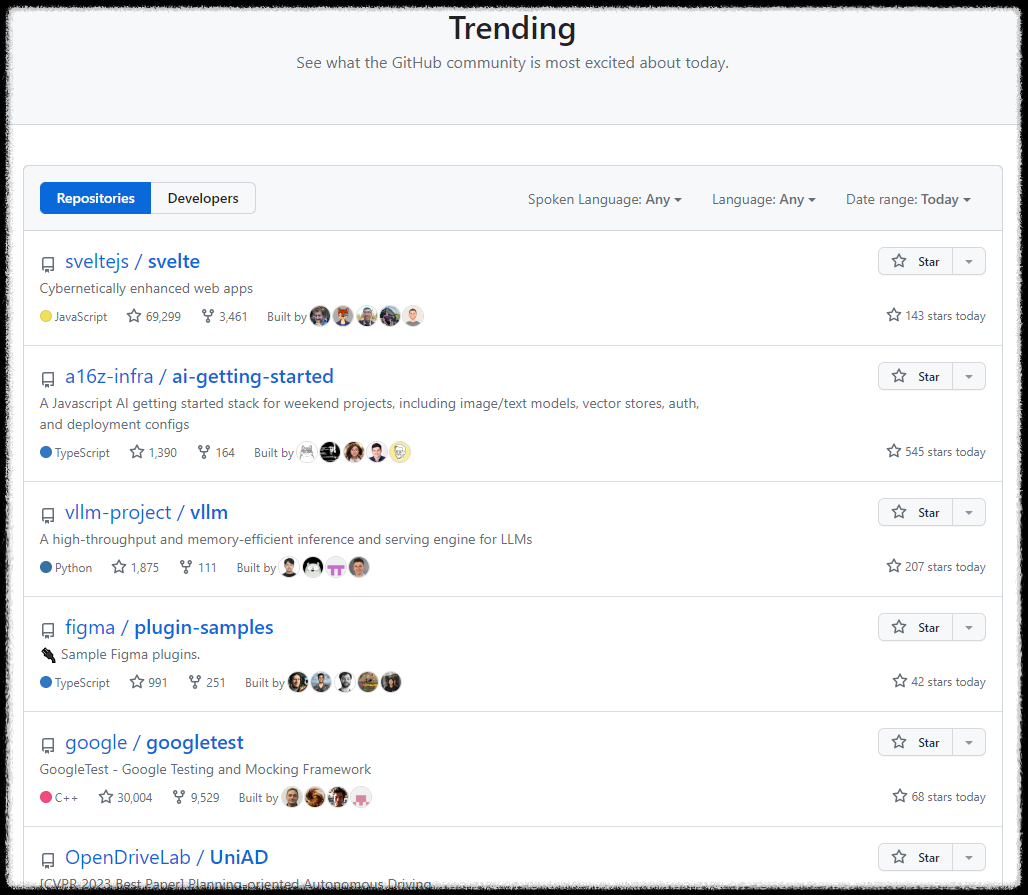Screen dimensions: 1028x895
Task: Open googletest stargazers count 30,004
Action: tap(125, 797)
